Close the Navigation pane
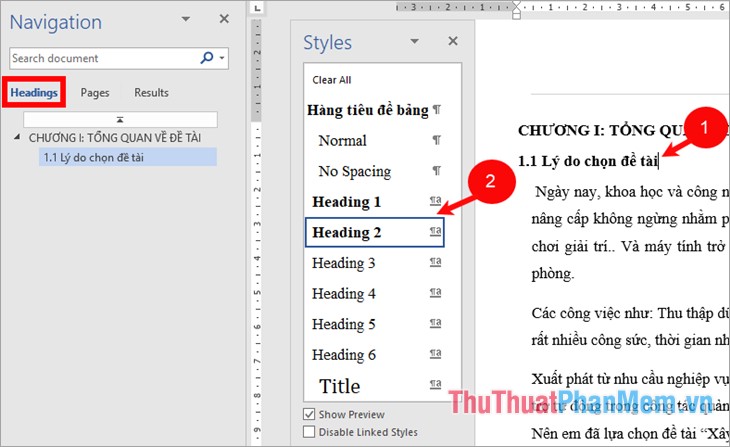This screenshot has height=447, width=730. click(x=224, y=19)
